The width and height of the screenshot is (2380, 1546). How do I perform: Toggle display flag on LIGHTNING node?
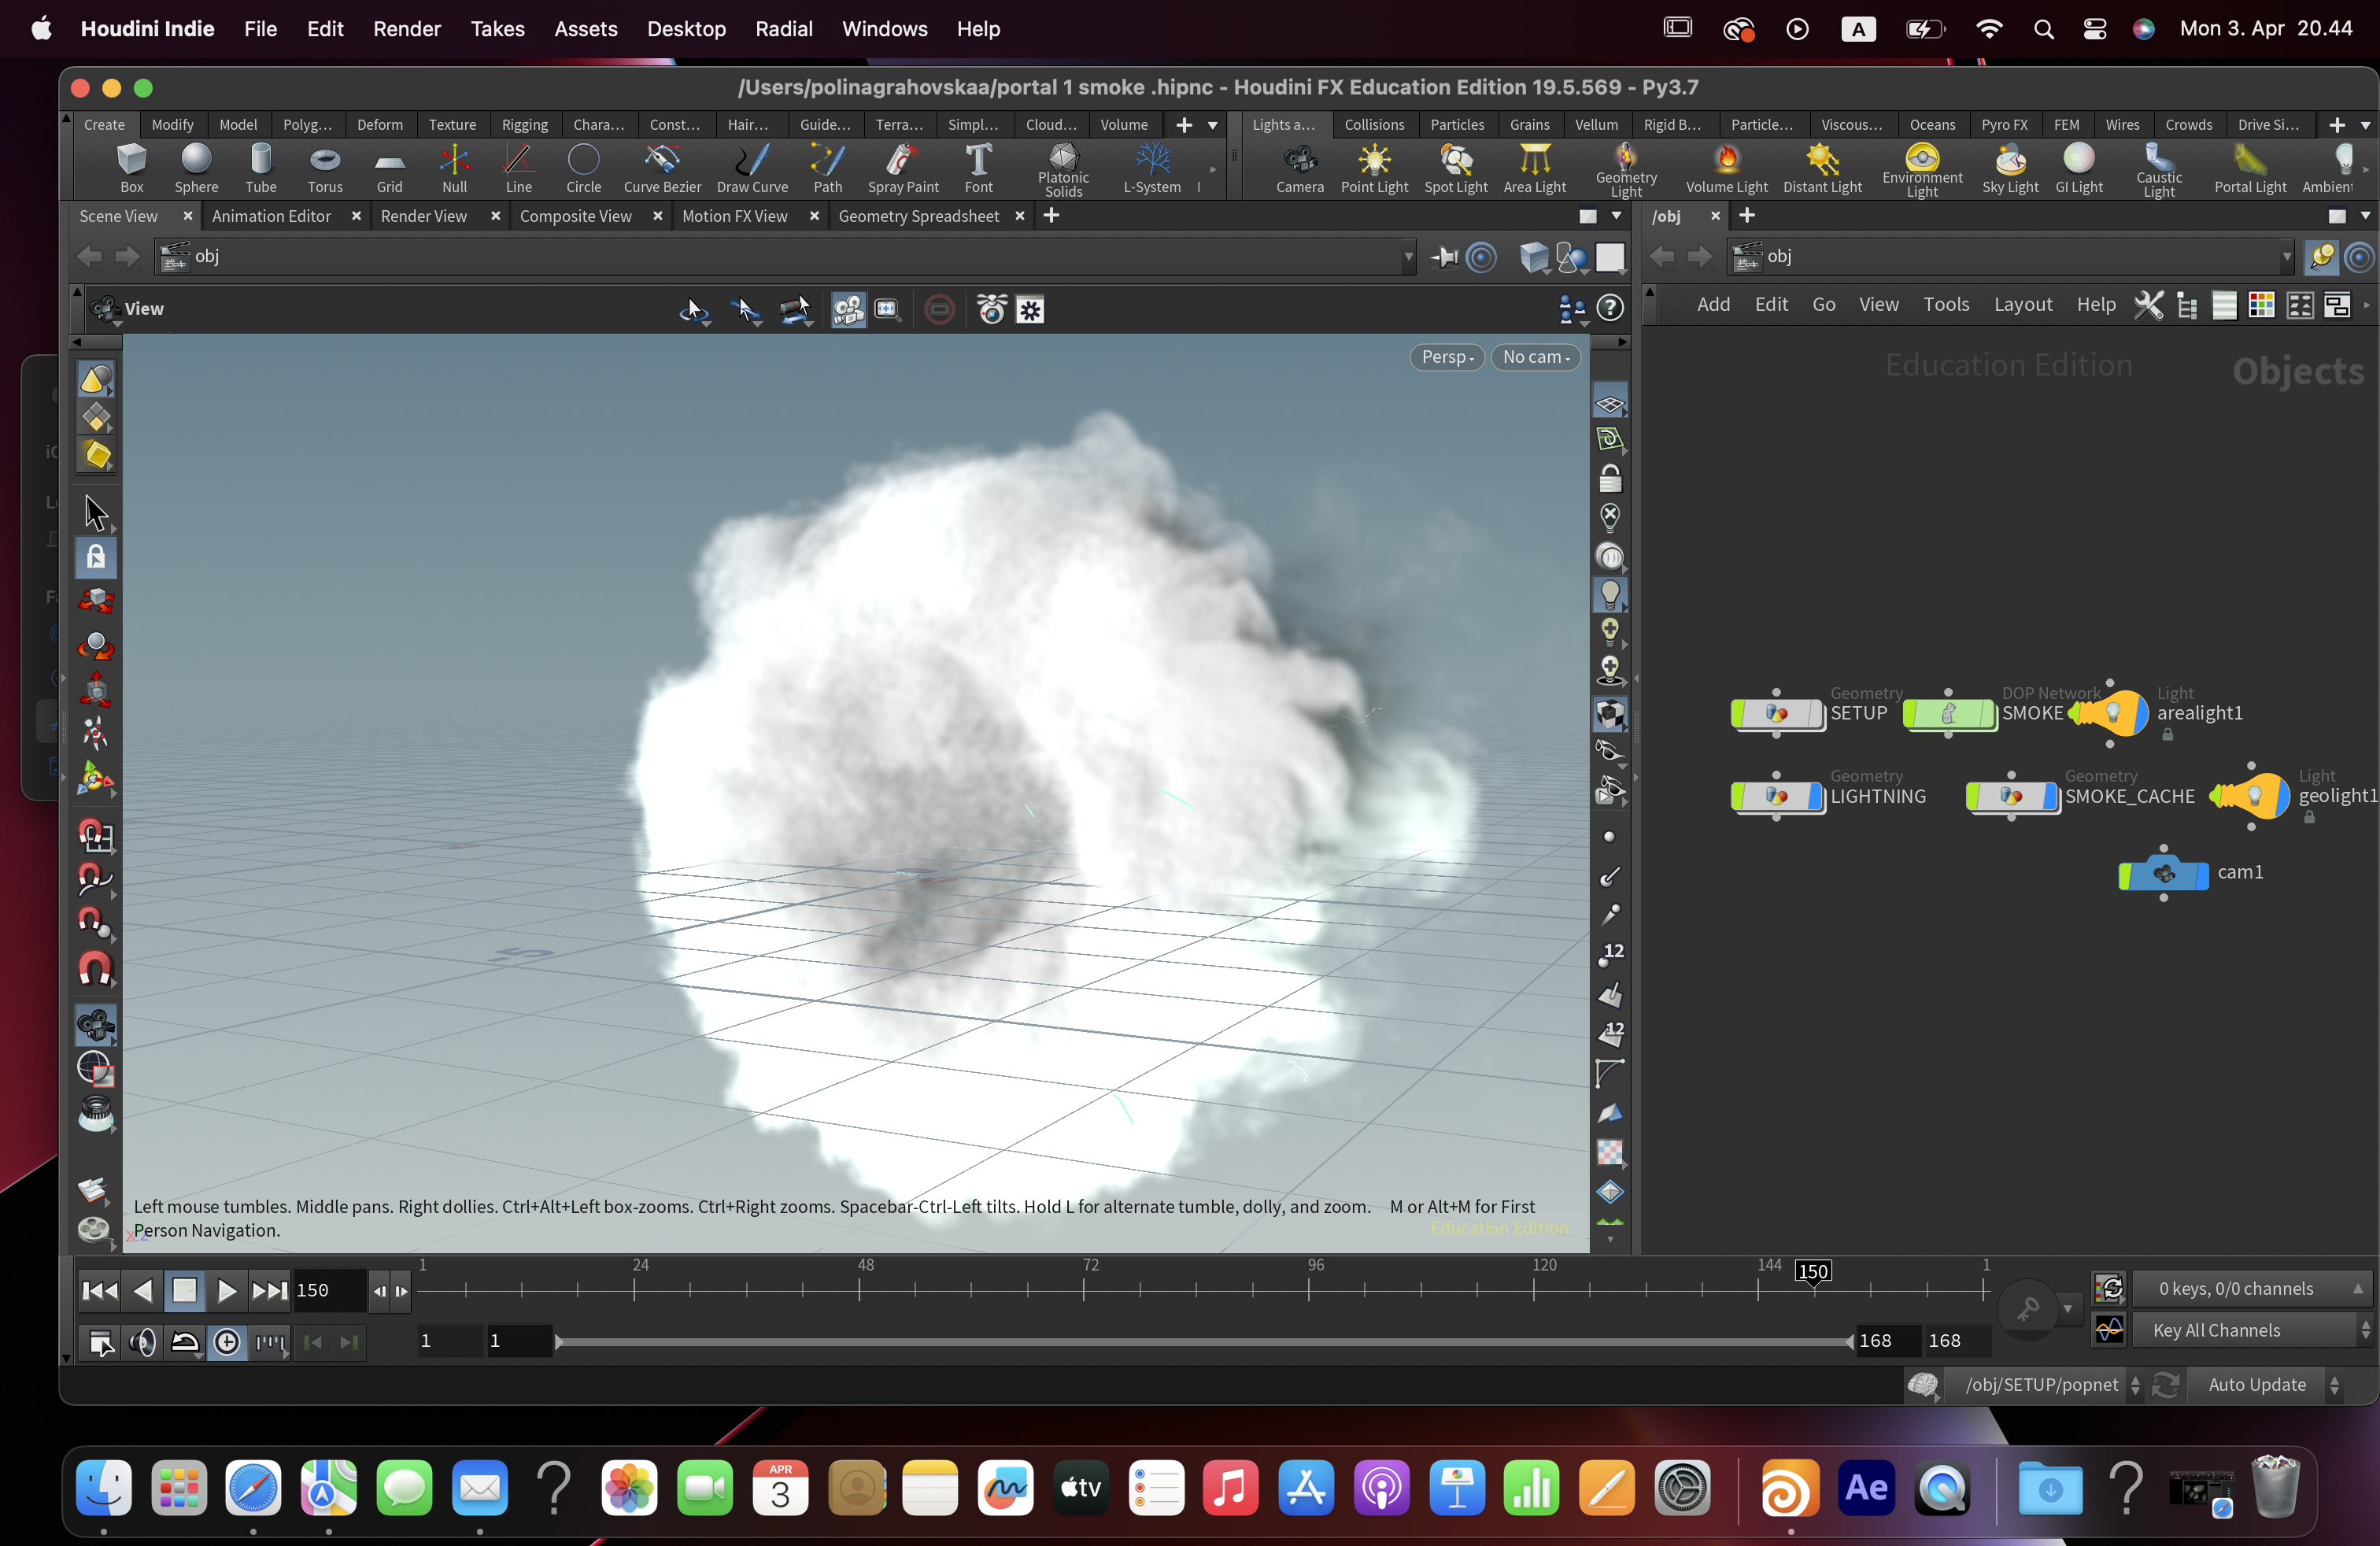[1815, 796]
